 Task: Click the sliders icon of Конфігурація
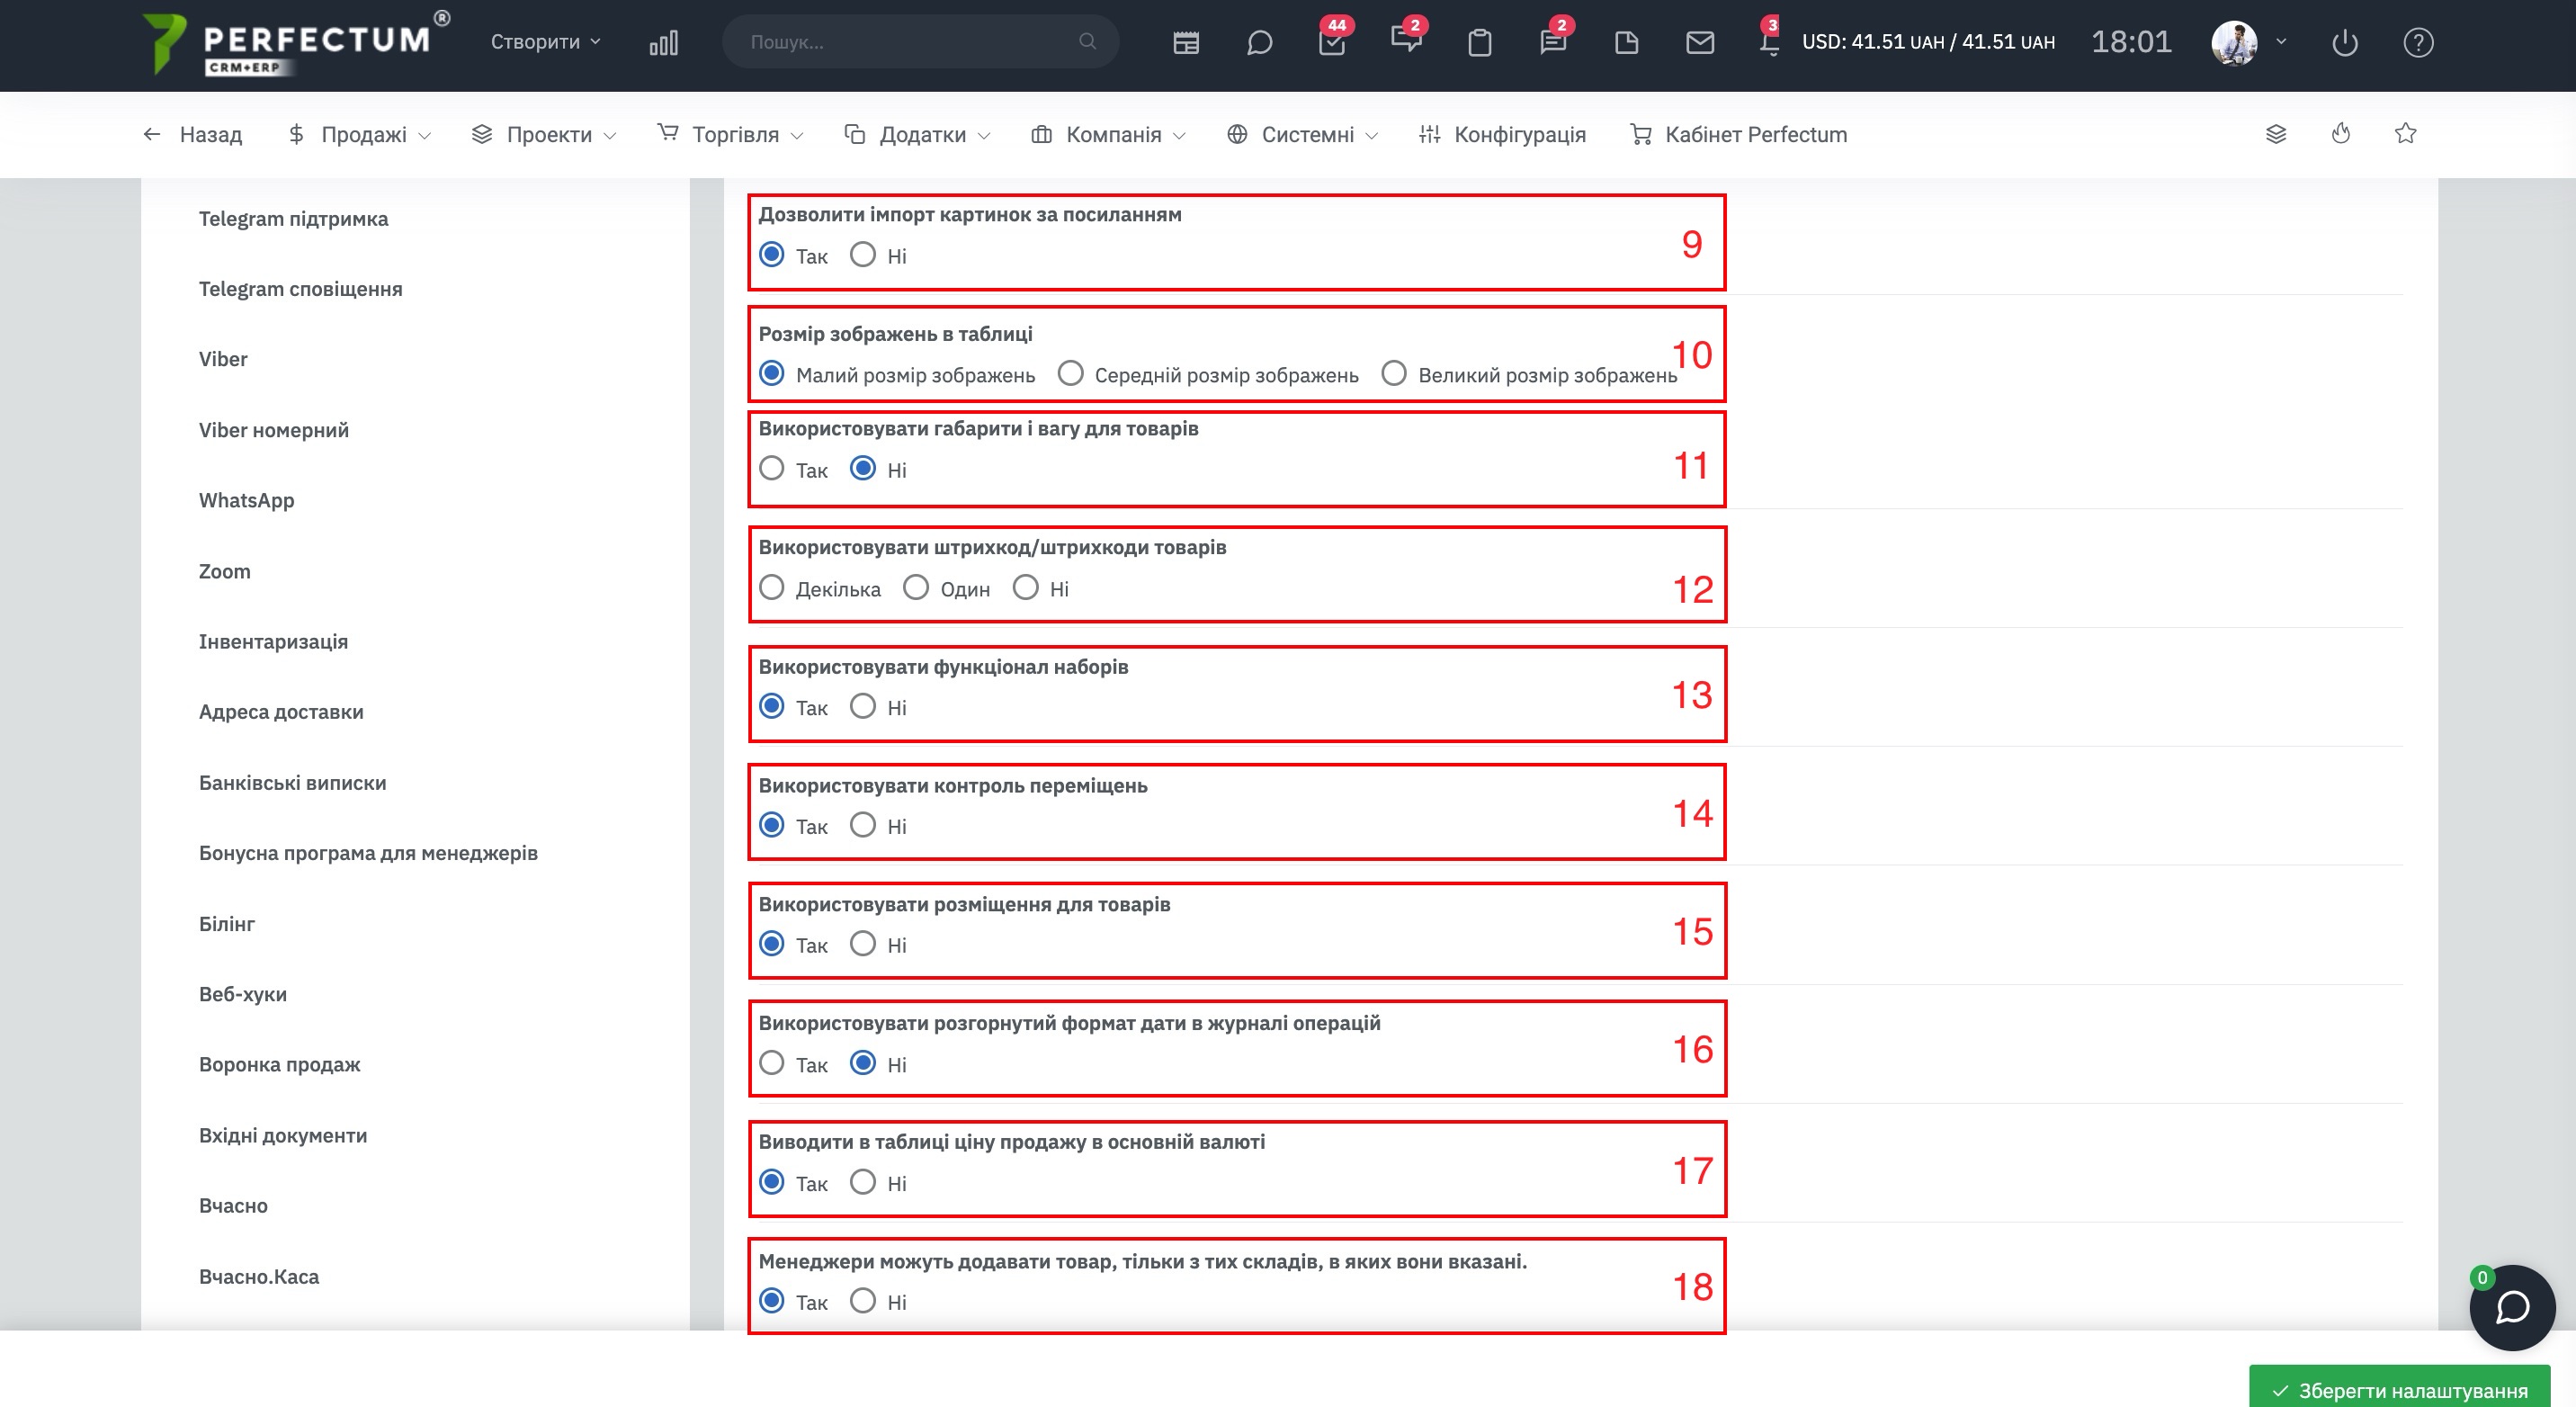[x=1429, y=134]
